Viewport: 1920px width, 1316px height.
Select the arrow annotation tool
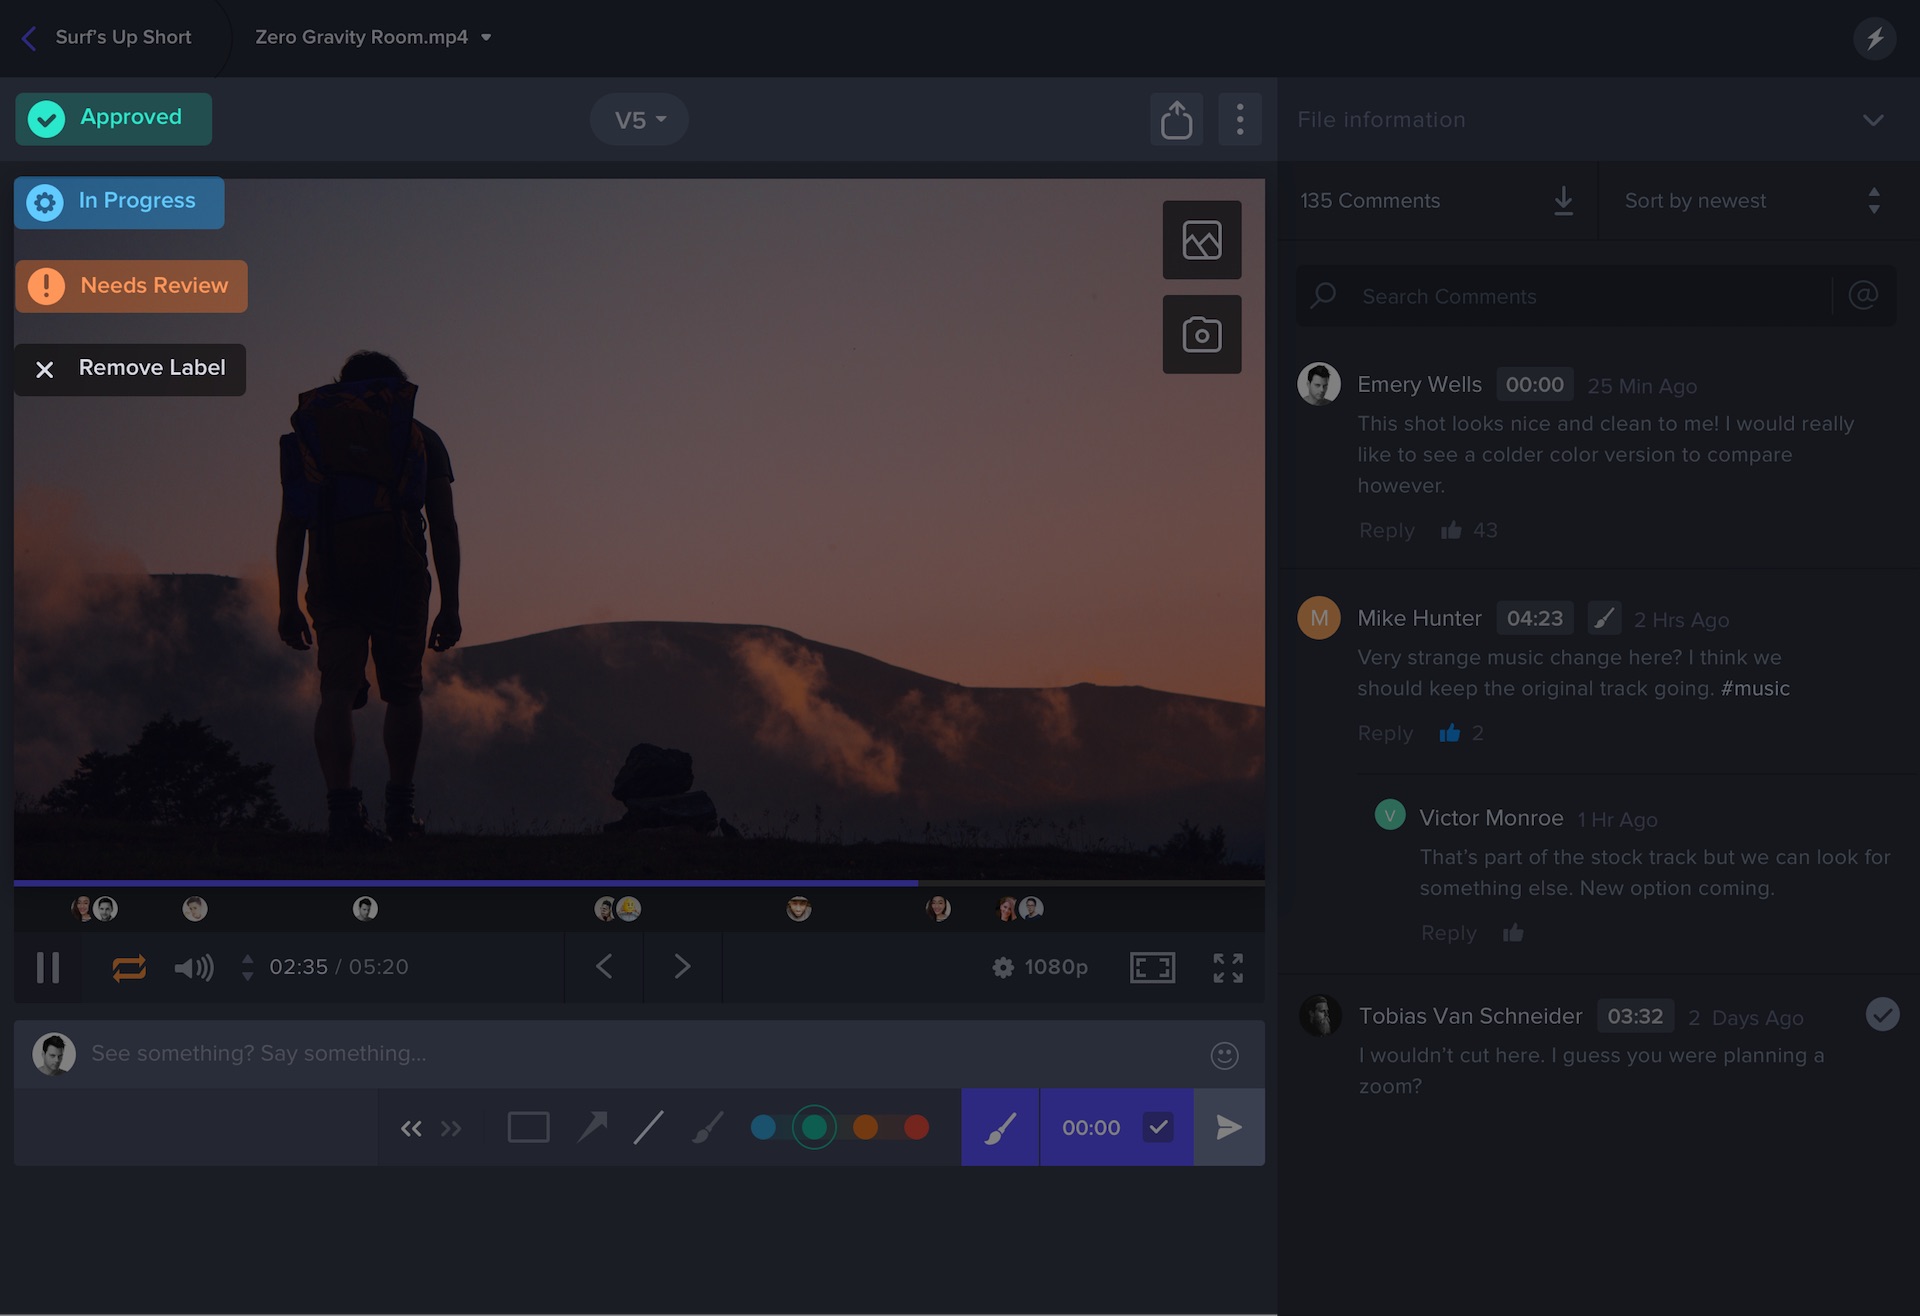592,1127
